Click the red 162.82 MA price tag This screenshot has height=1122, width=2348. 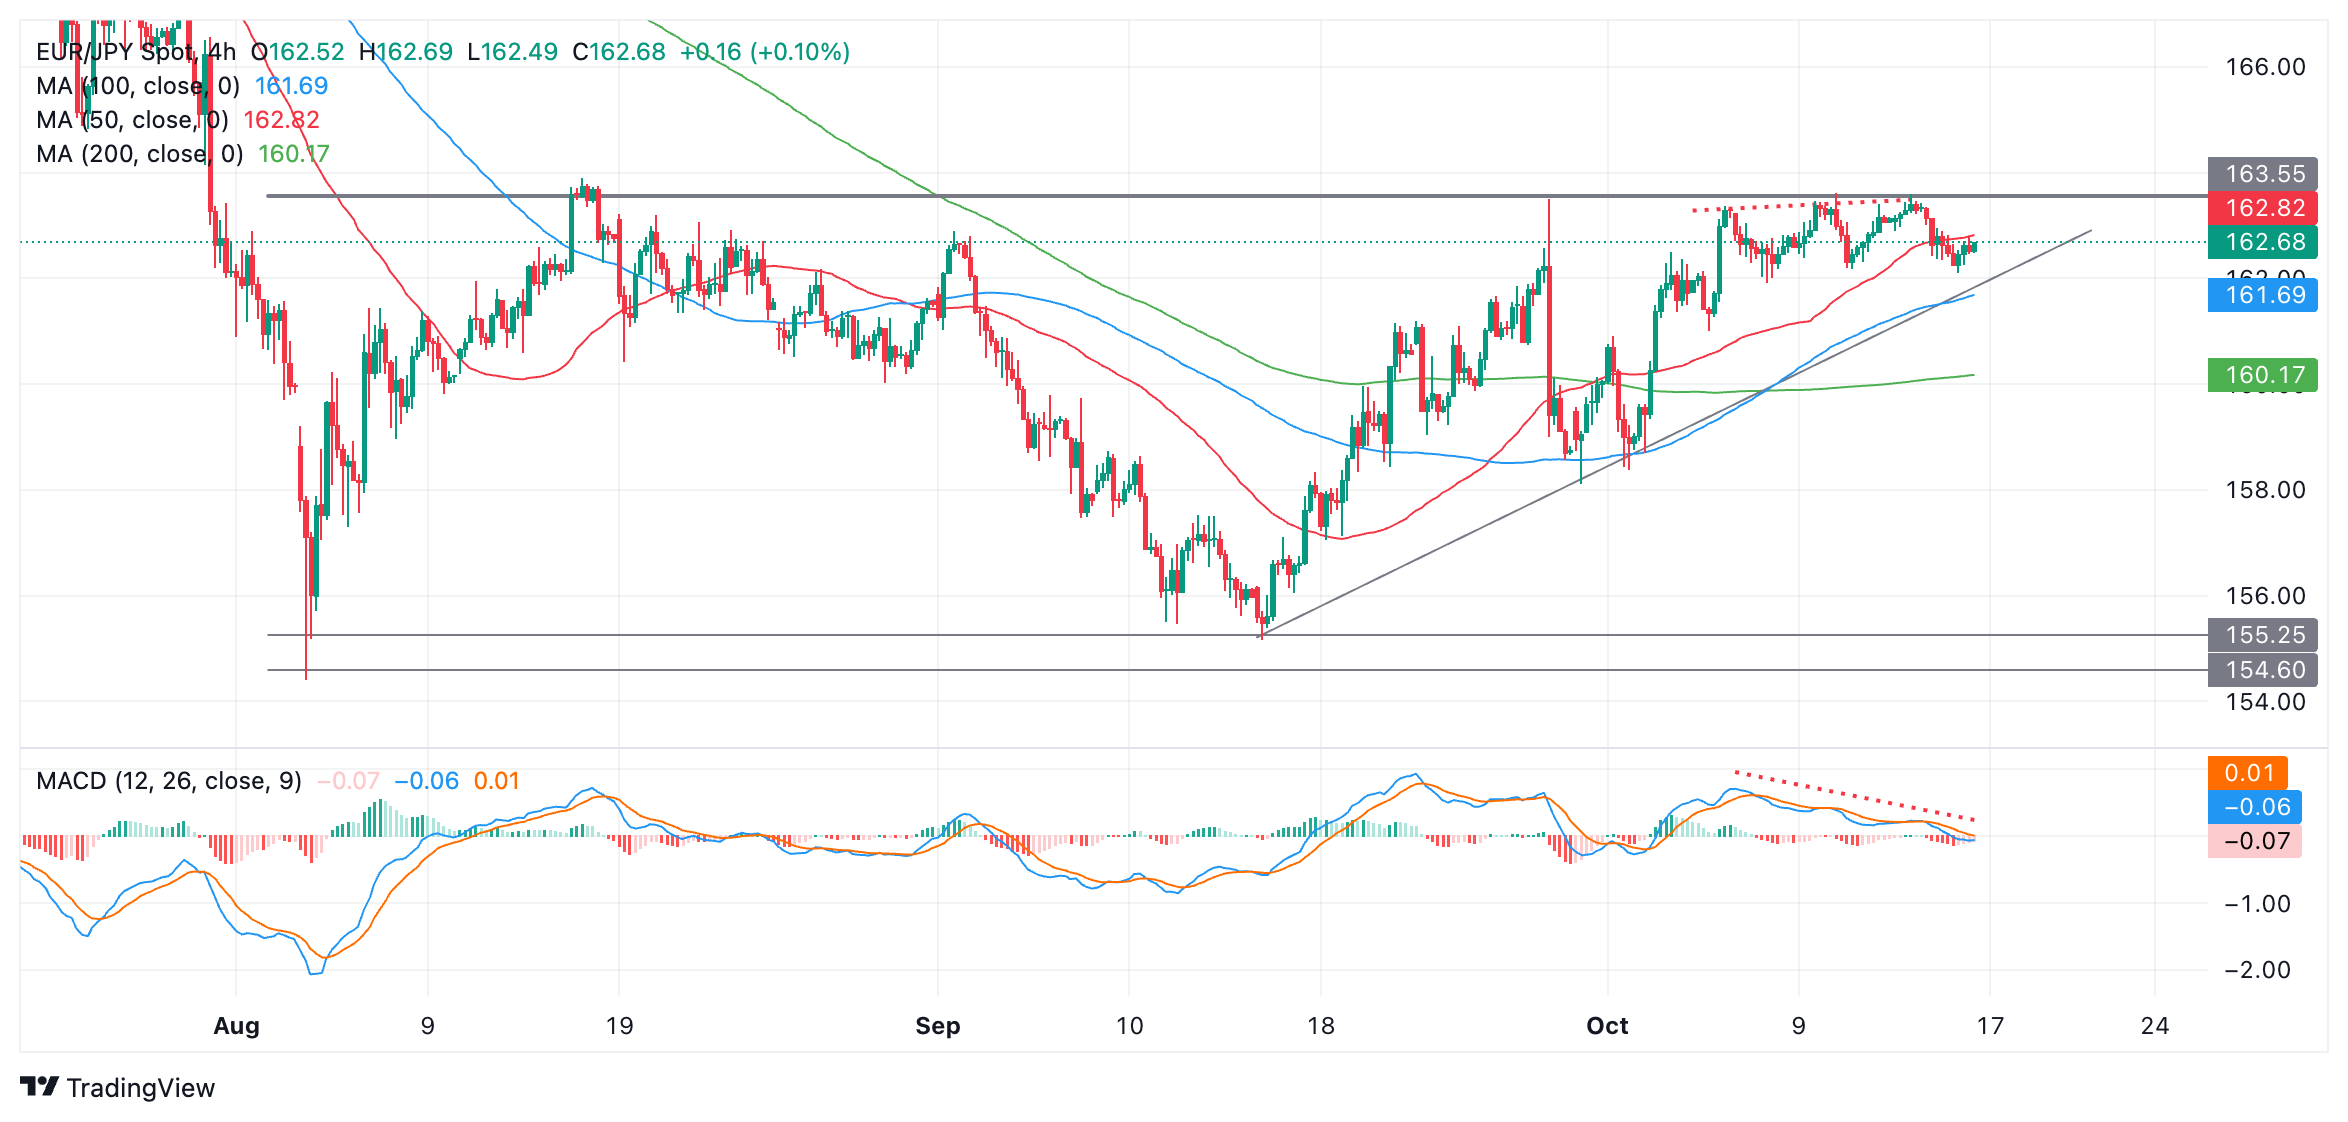click(2263, 208)
